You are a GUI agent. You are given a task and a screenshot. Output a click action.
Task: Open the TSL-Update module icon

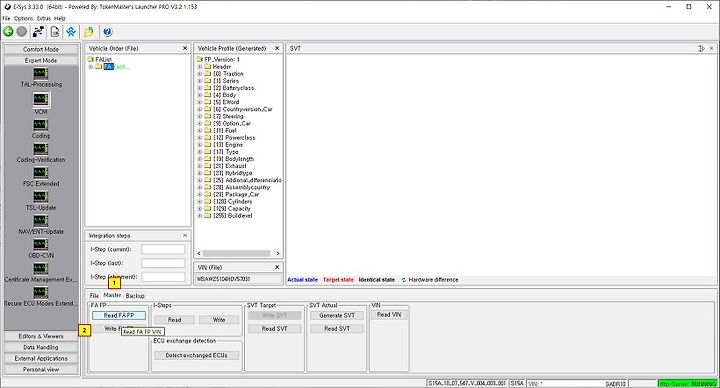pos(41,197)
